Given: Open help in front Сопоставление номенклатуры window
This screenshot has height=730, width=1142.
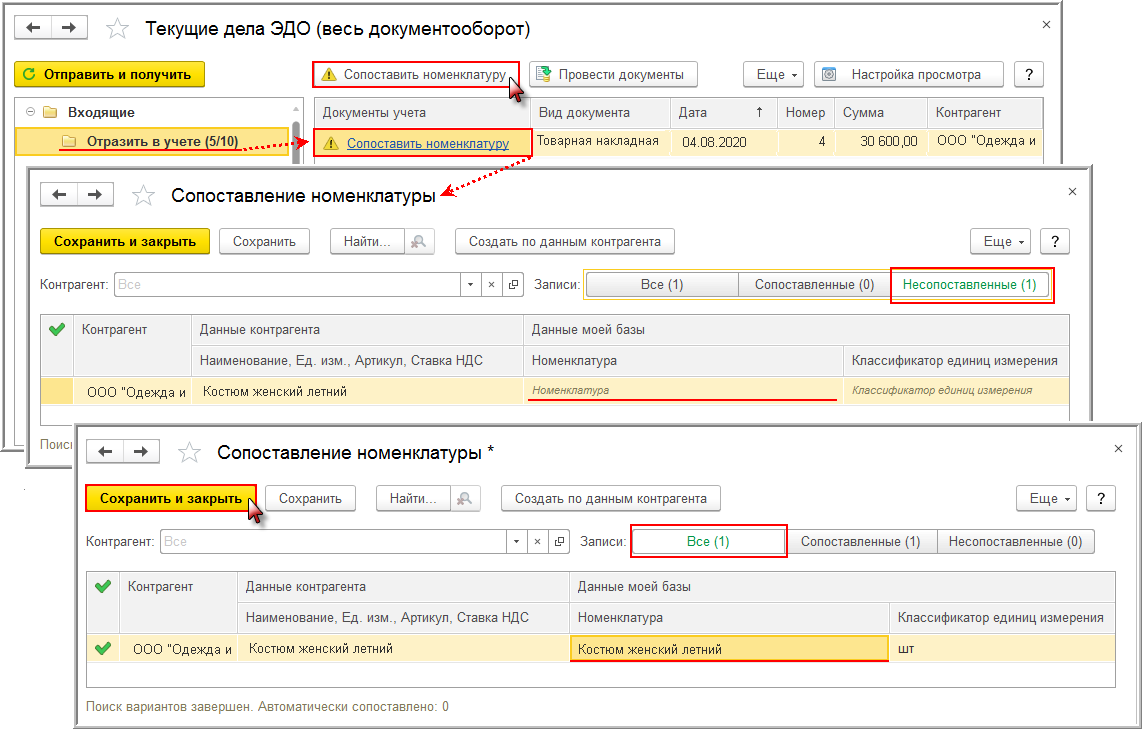Looking at the screenshot, I should tap(1100, 498).
